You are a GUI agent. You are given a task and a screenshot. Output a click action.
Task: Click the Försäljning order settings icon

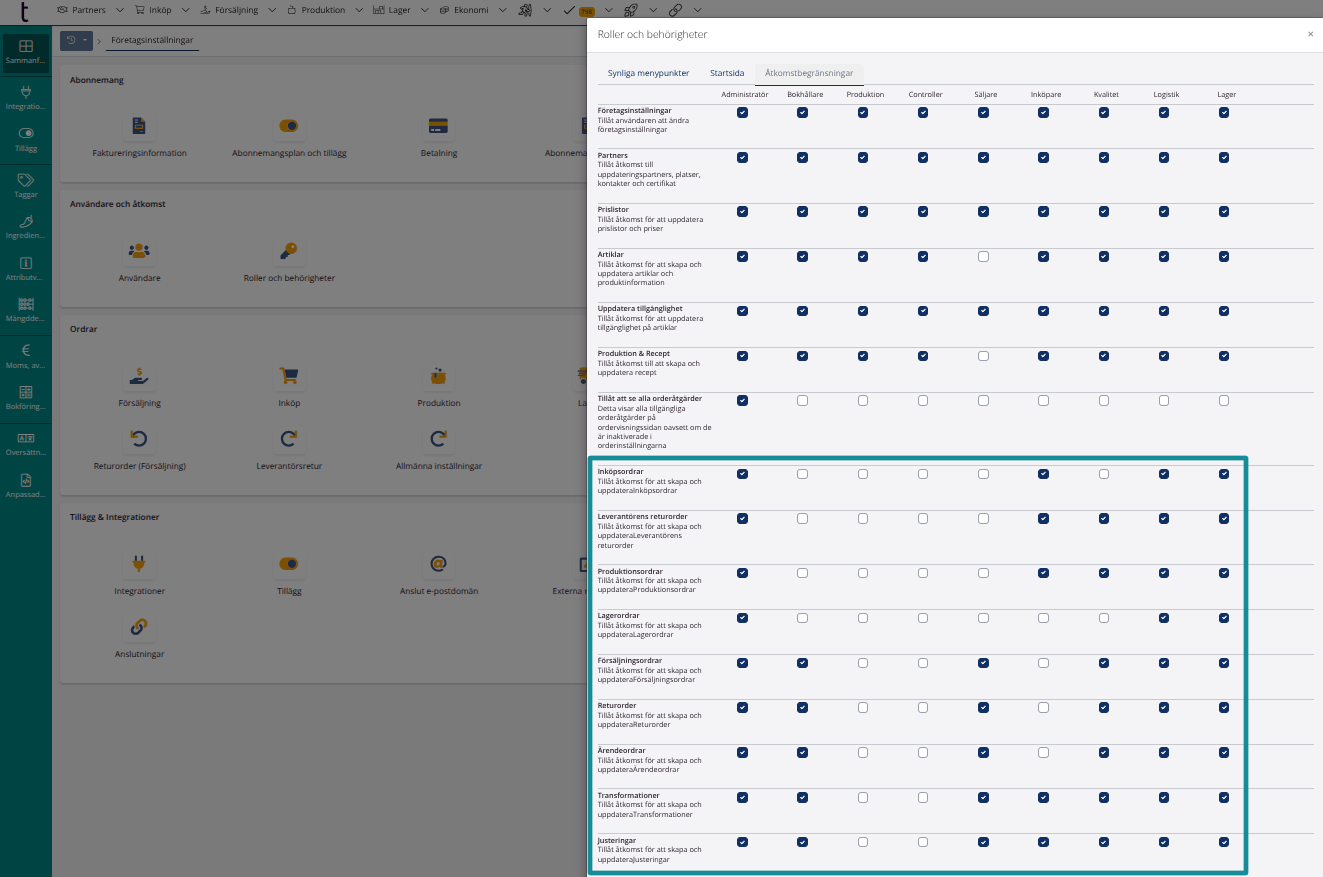pyautogui.click(x=139, y=376)
